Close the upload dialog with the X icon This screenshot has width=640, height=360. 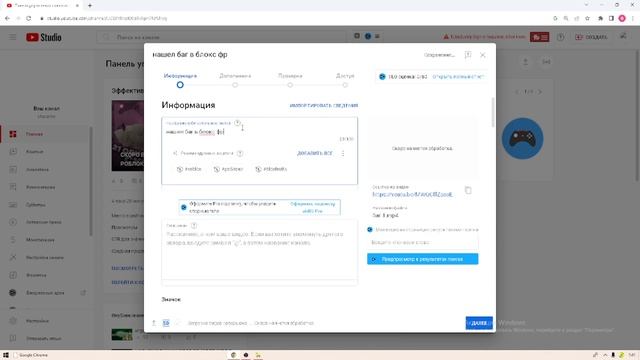click(482, 55)
